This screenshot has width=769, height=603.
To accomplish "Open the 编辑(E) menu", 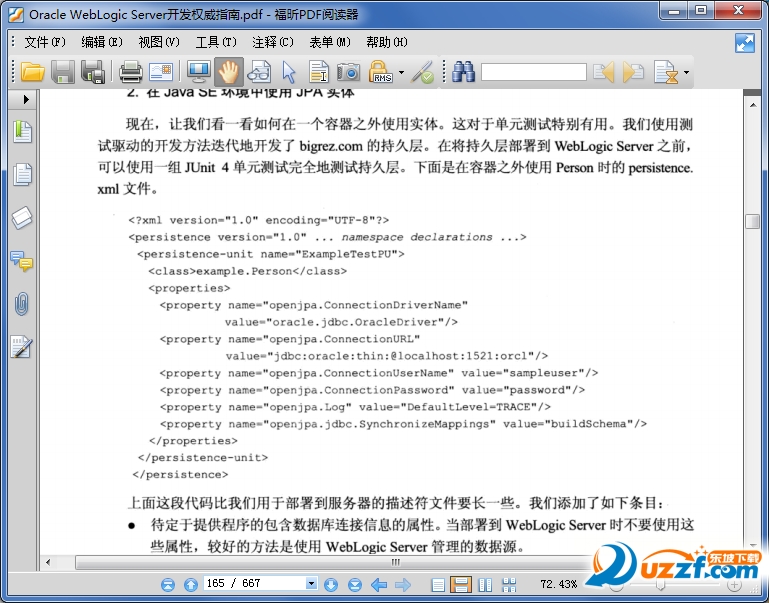I will pyautogui.click(x=102, y=42).
